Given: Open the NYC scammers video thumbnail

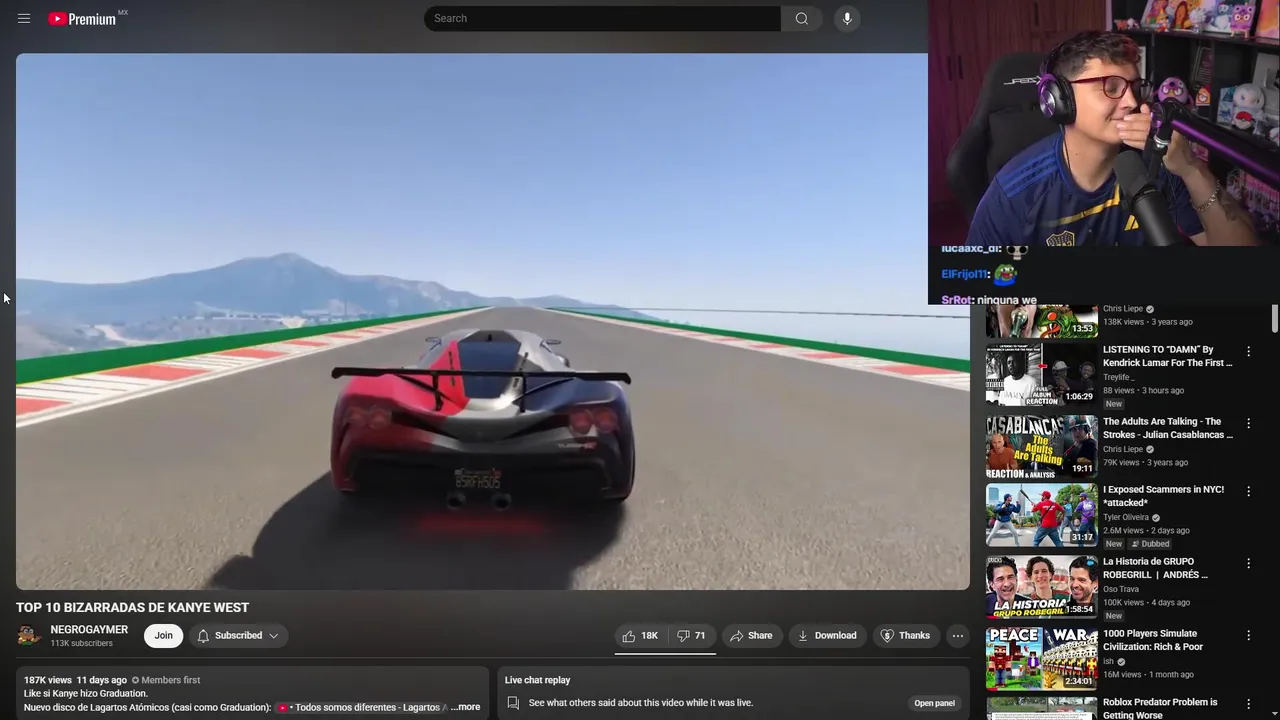Looking at the screenshot, I should point(1041,515).
